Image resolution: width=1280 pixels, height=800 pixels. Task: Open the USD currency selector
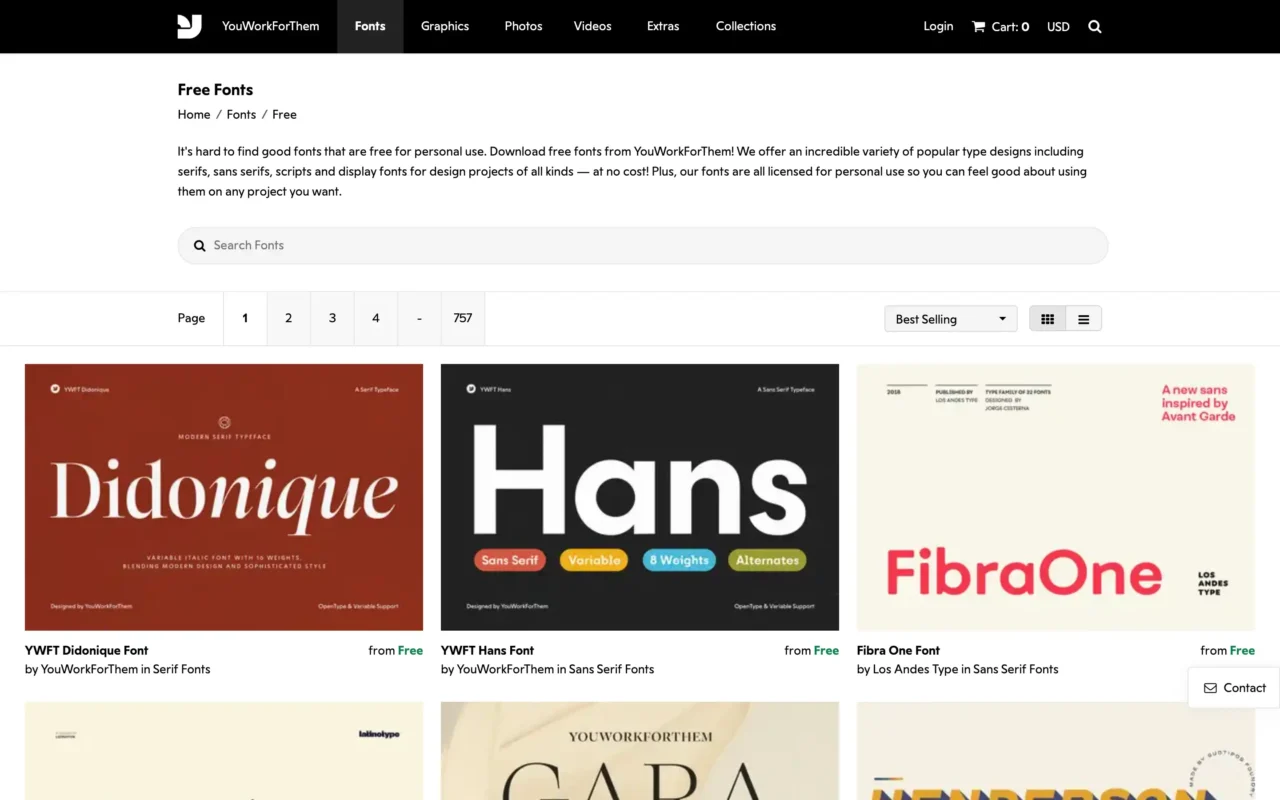tap(1058, 27)
